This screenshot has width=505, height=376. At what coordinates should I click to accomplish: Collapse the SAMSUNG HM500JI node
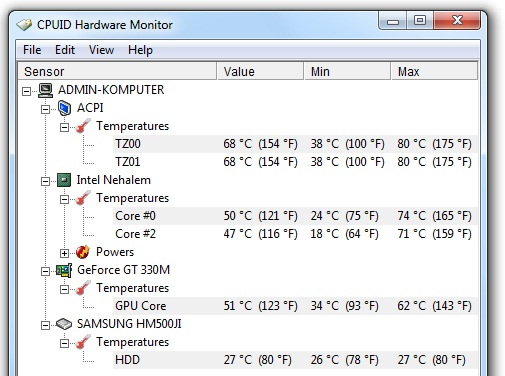pyautogui.click(x=45, y=325)
